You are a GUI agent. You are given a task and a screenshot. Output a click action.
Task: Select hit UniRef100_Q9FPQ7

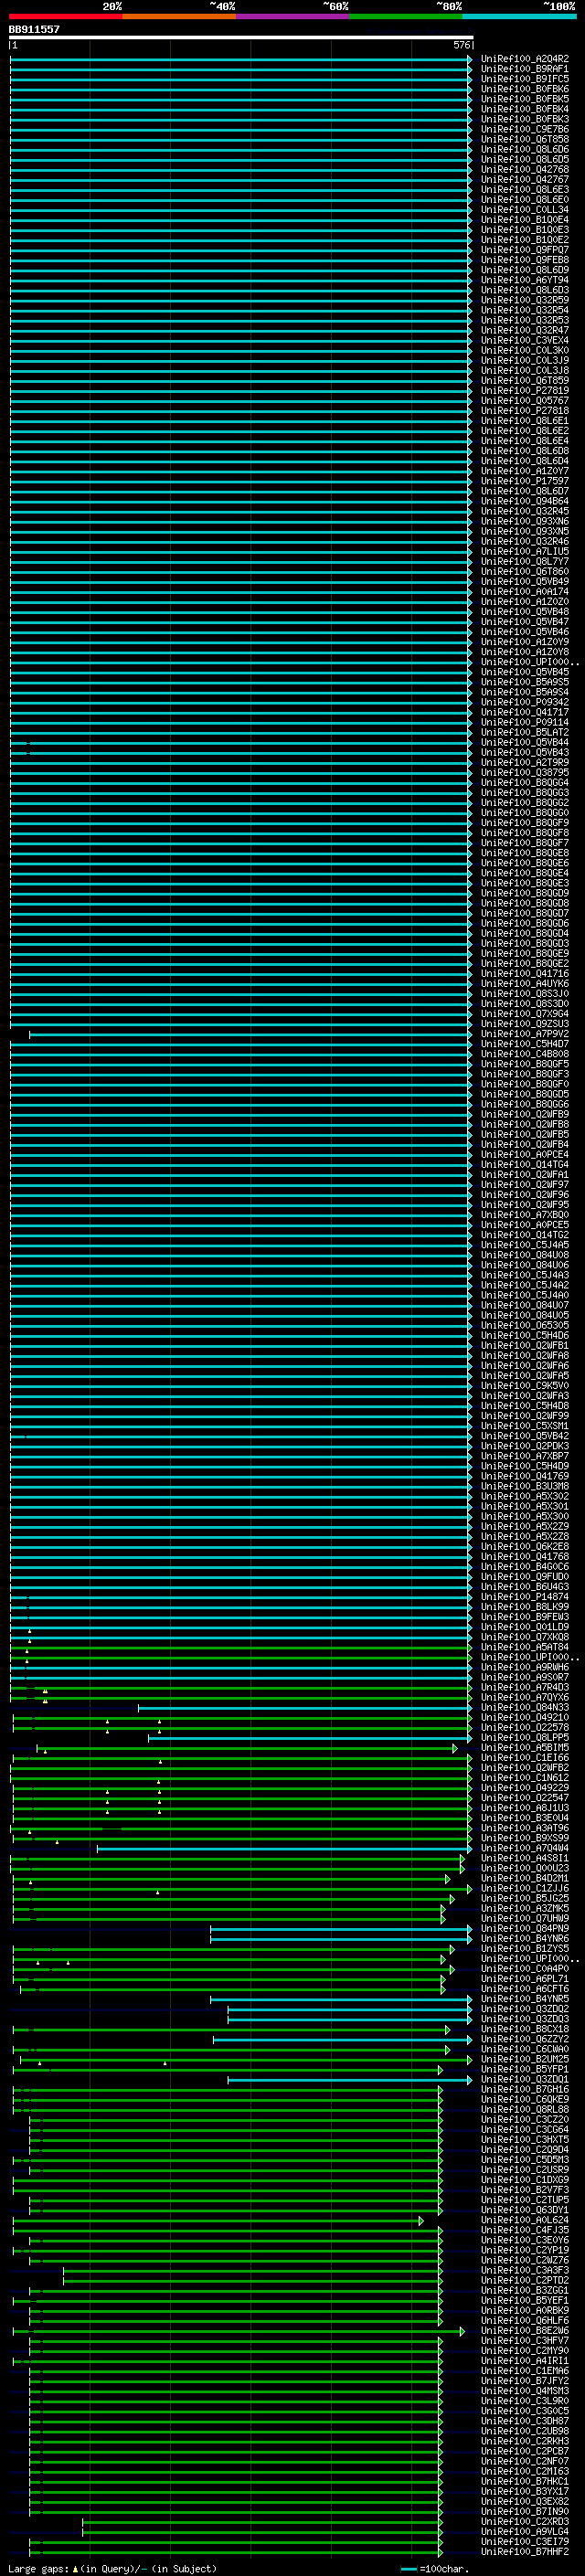[x=525, y=250]
